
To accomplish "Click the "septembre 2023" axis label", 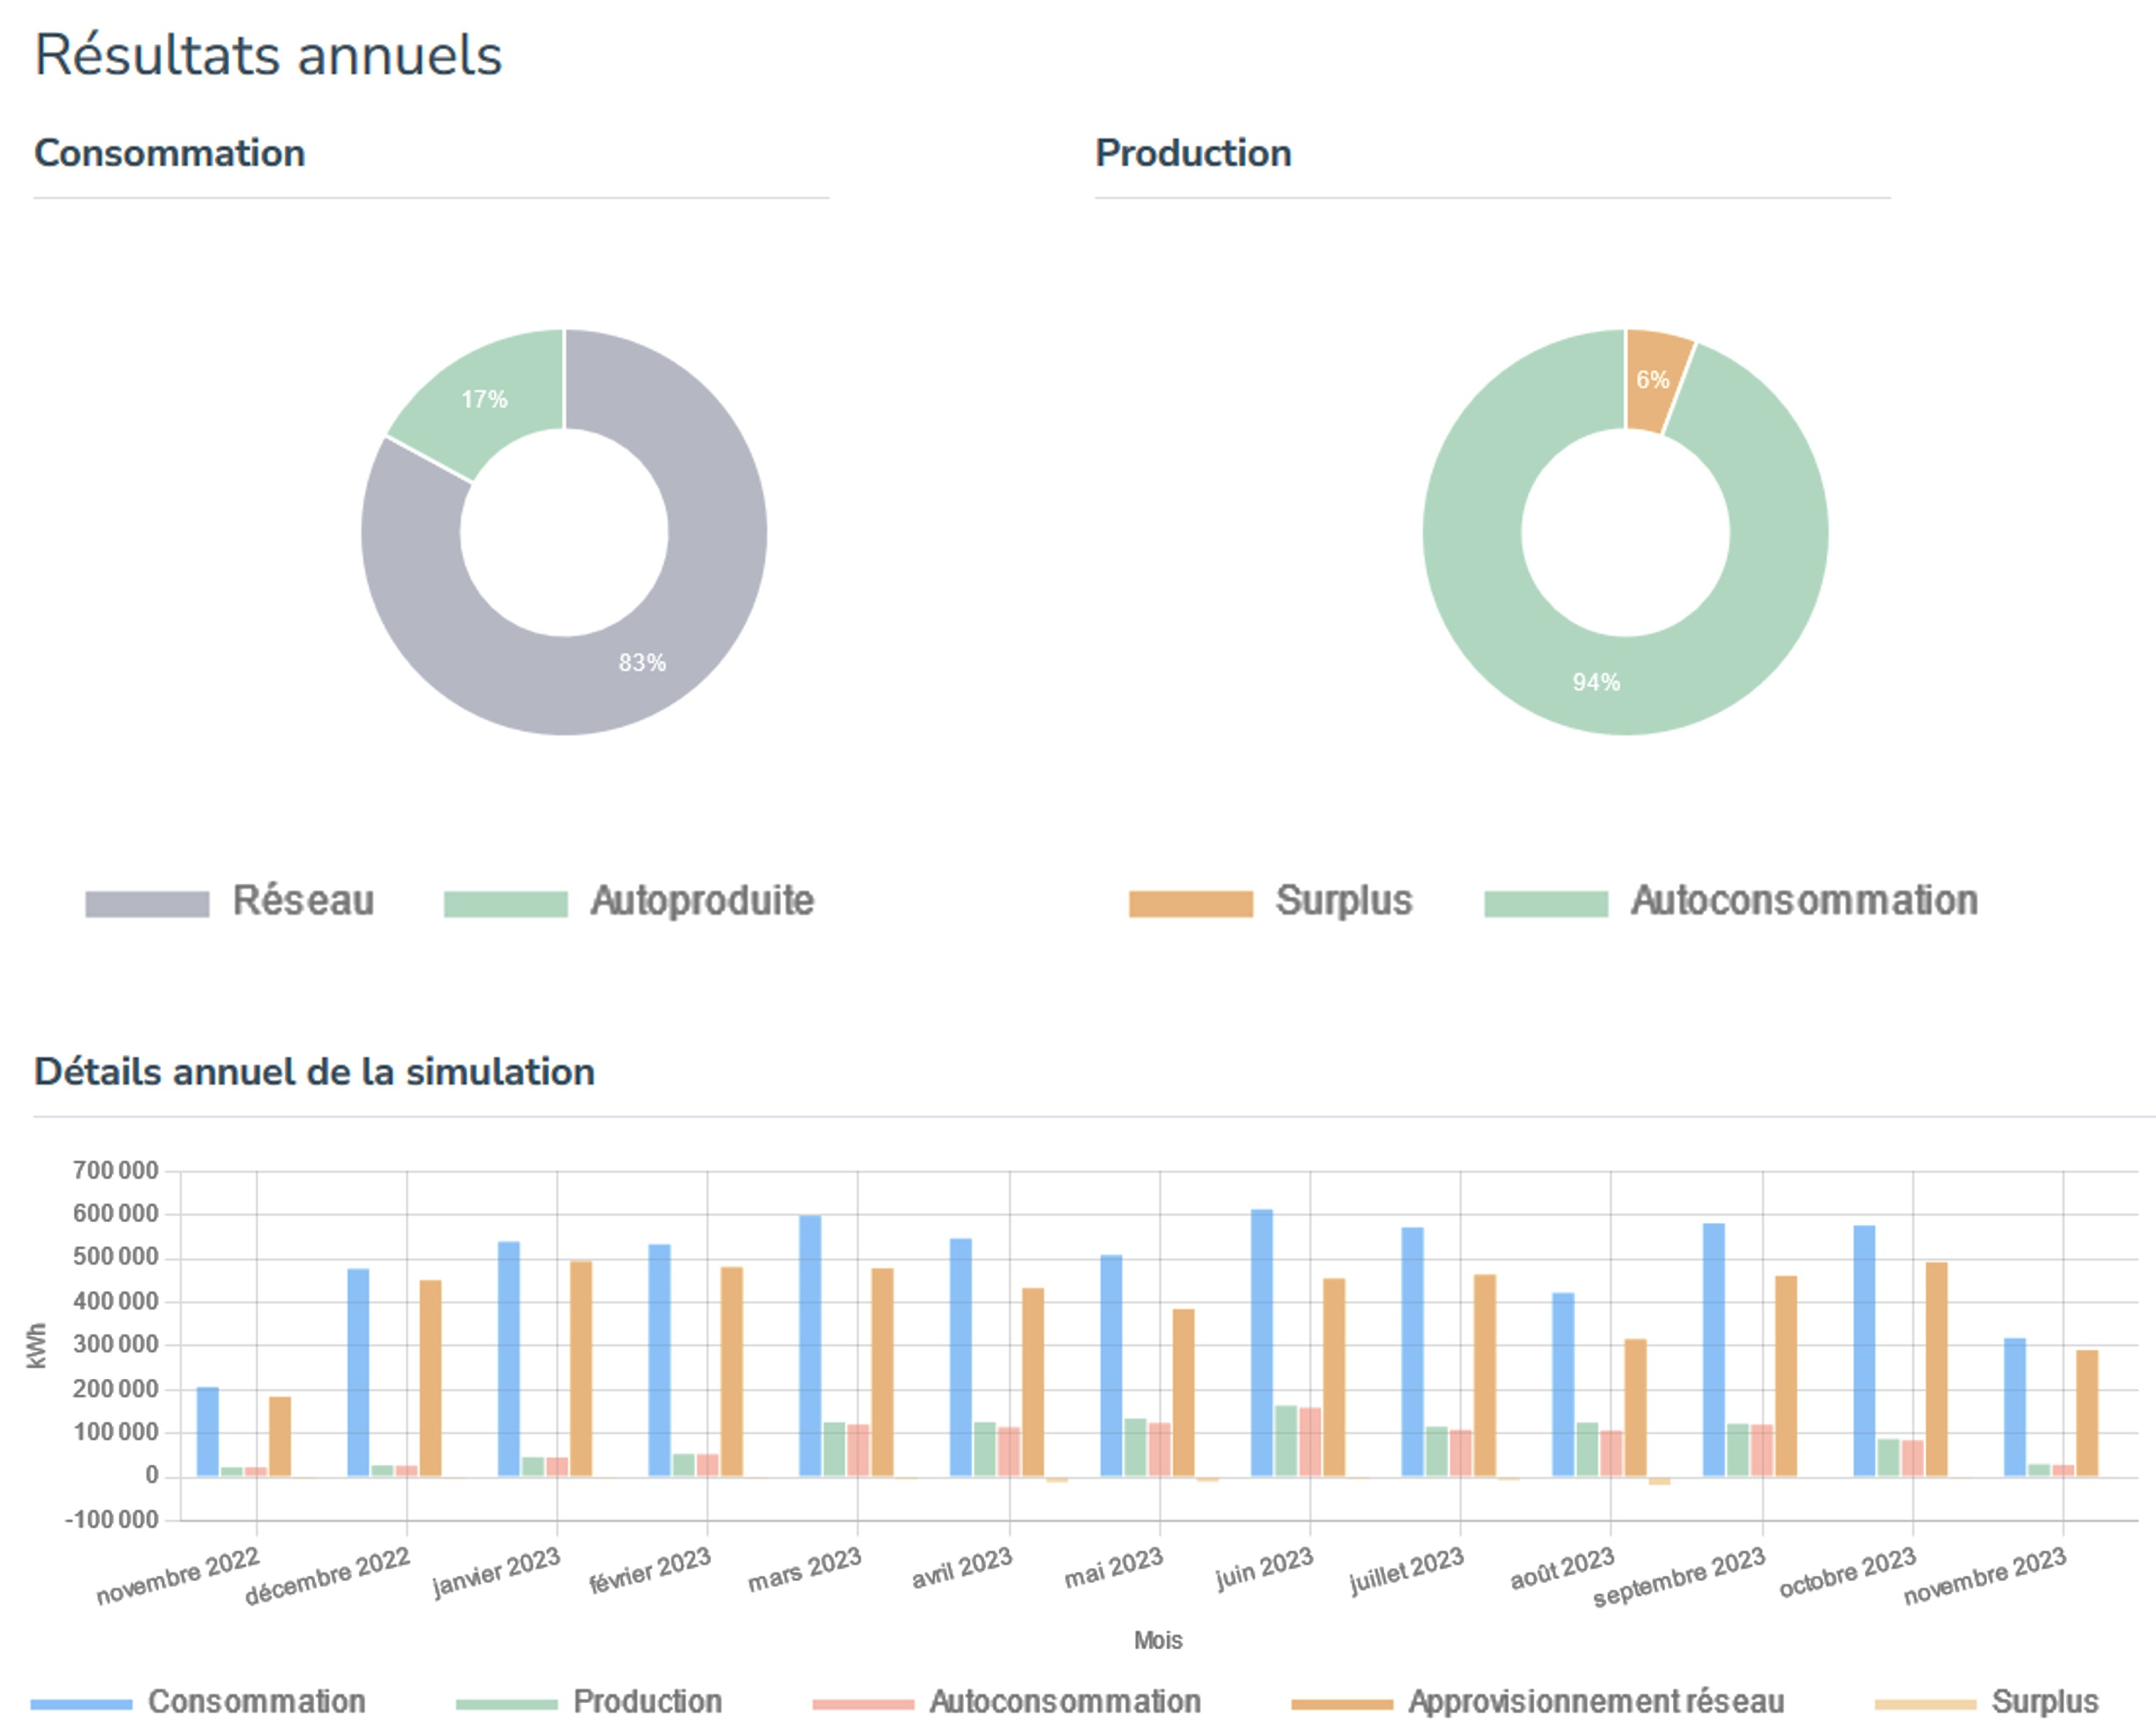I will click(x=1679, y=1577).
